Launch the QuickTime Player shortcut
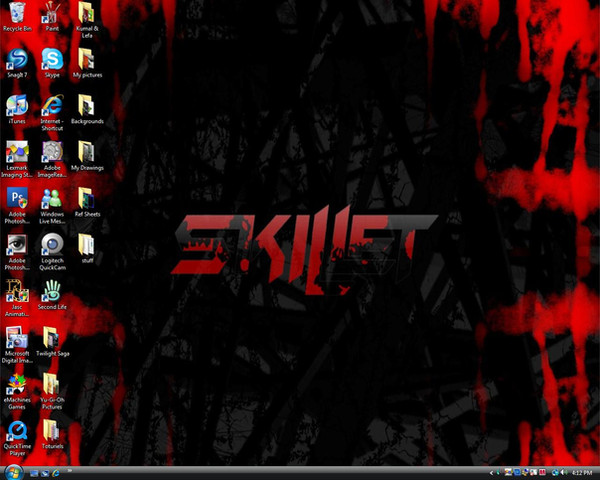The image size is (600, 480). pyautogui.click(x=17, y=438)
